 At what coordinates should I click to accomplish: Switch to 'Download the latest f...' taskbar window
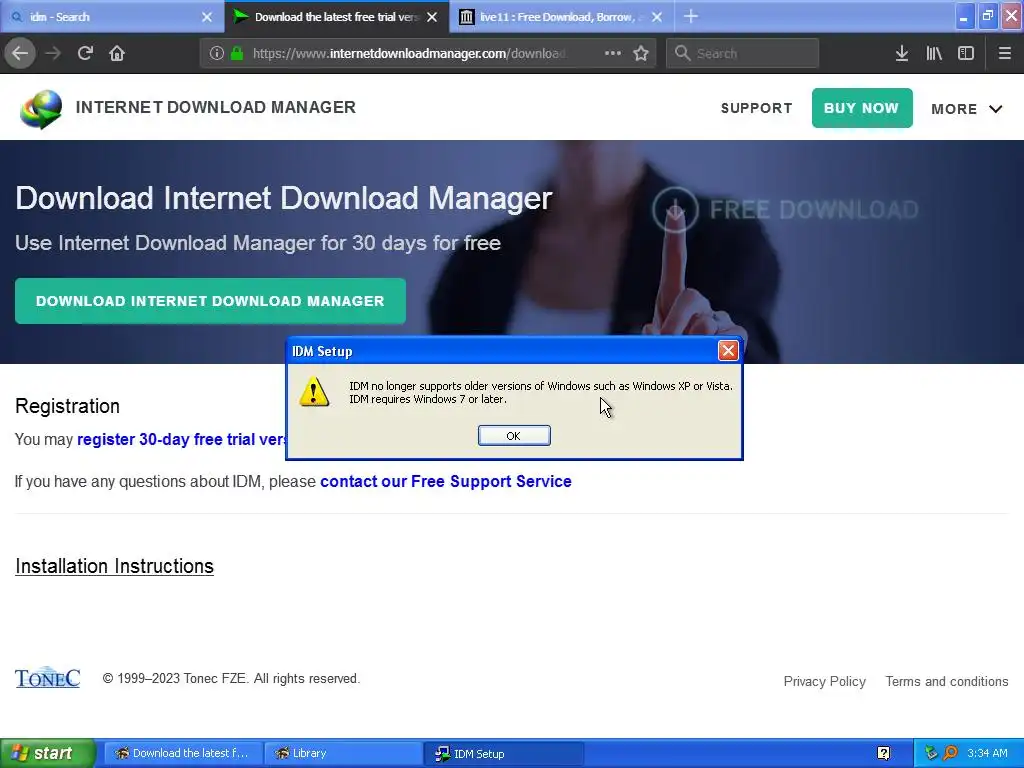[x=184, y=753]
